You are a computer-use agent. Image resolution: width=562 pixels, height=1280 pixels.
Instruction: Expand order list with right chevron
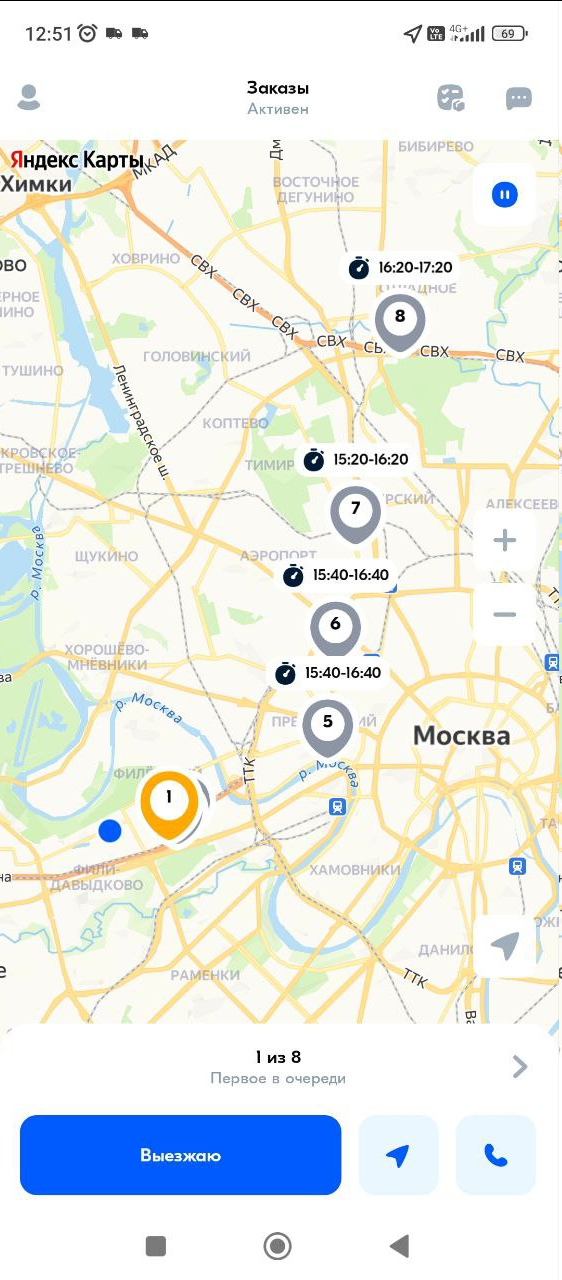(x=520, y=1067)
